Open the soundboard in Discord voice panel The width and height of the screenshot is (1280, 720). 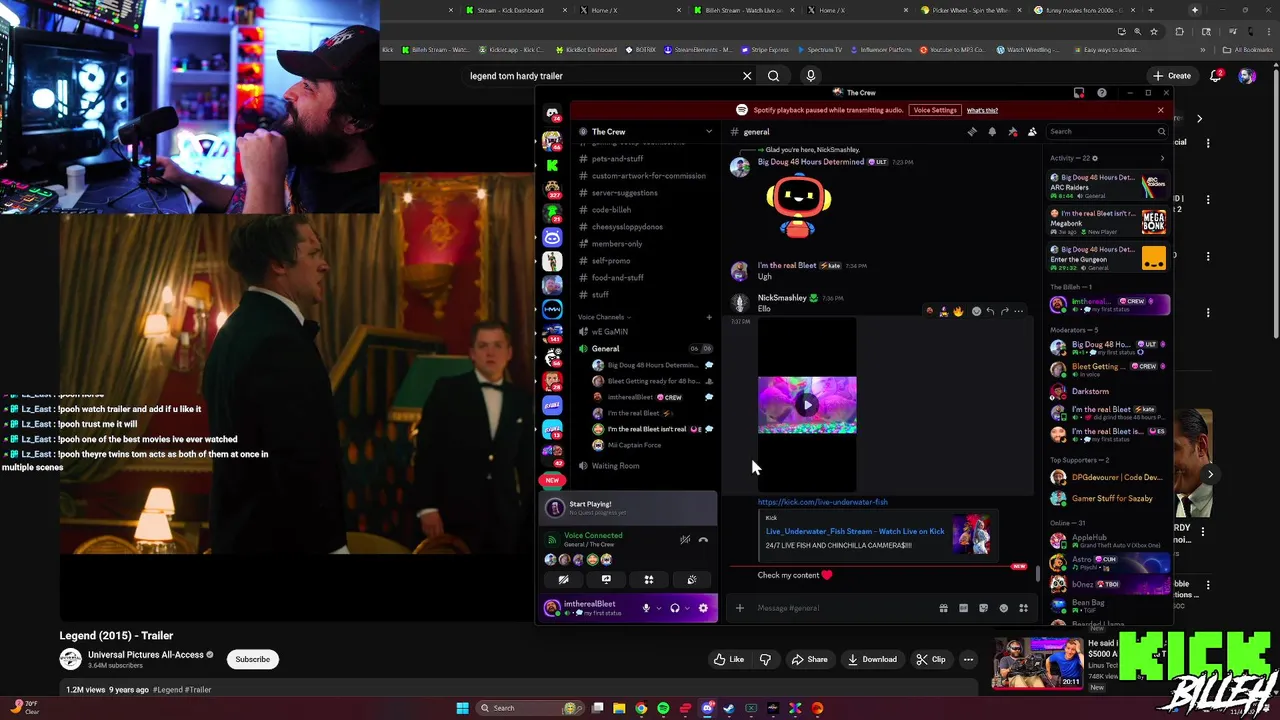(692, 579)
